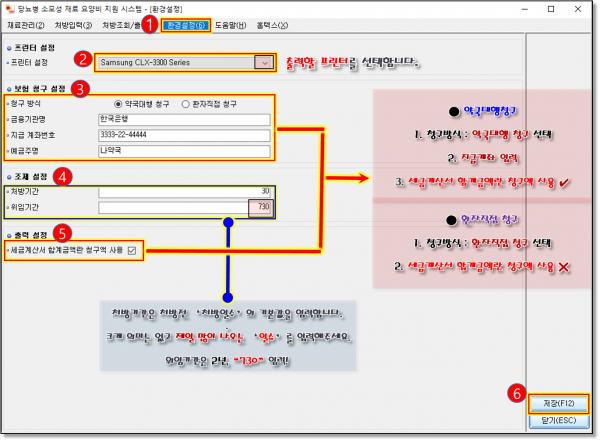This screenshot has height=441, width=600.
Task: Click the 예금주명 field containing 나약국
Action: point(184,152)
